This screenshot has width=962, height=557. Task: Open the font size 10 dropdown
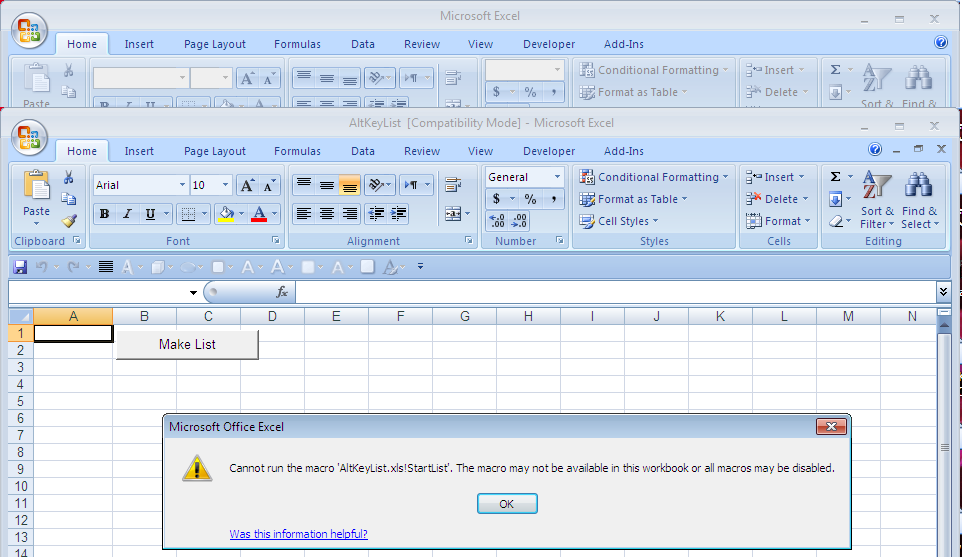[225, 185]
